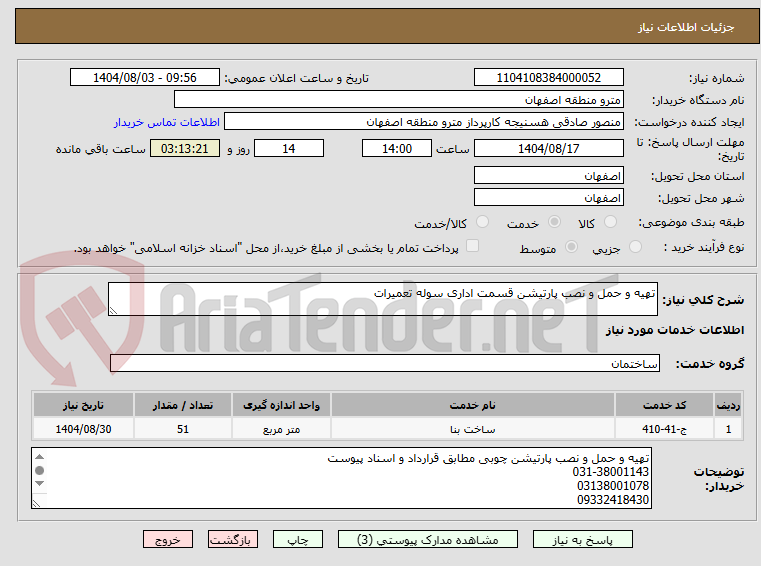Click scroll down arrow in توضیحات خریدار box
This screenshot has width=761, height=566.
pos(40,483)
